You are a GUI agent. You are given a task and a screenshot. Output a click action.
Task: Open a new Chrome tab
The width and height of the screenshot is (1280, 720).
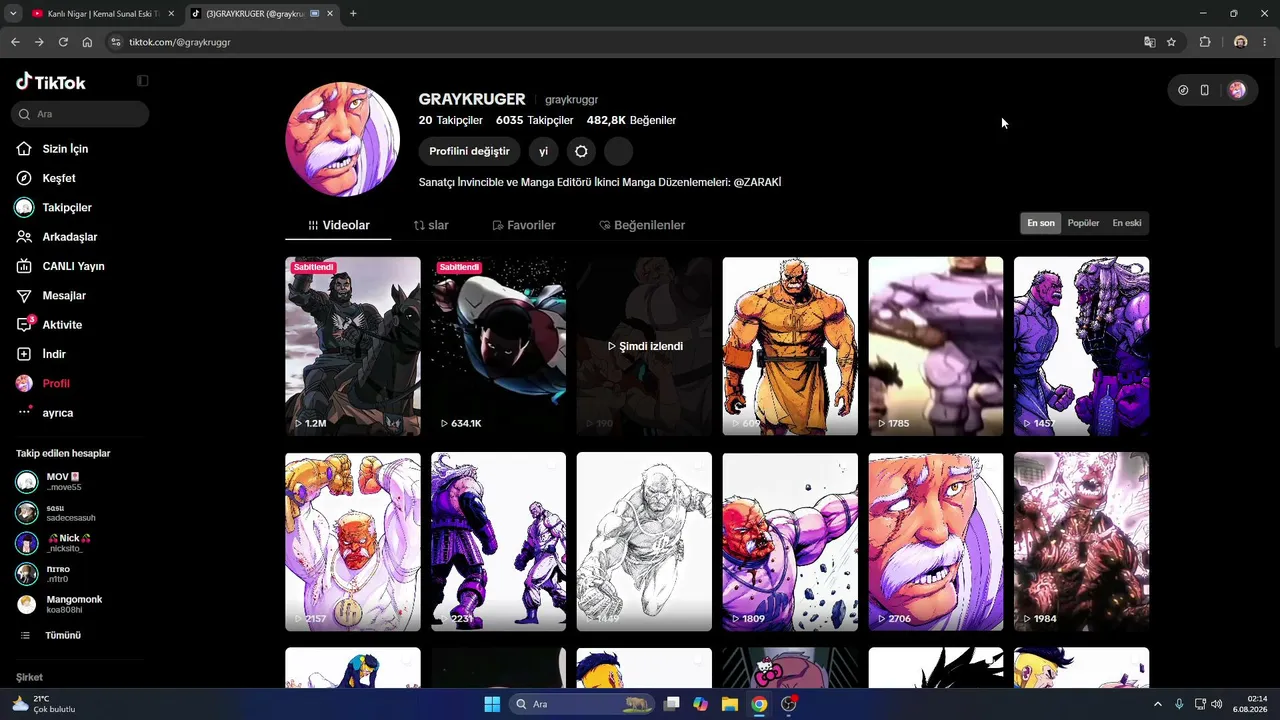[353, 14]
